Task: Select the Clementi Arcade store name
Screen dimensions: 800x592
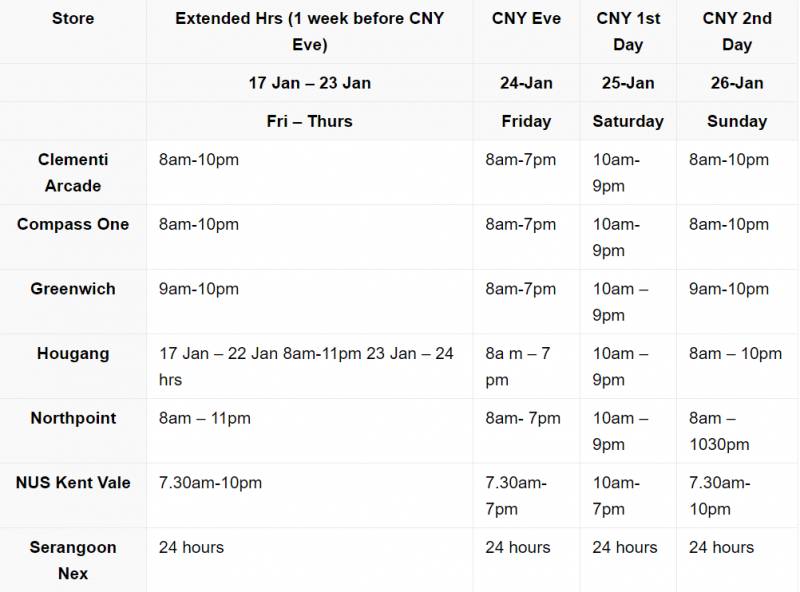Action: pyautogui.click(x=73, y=172)
